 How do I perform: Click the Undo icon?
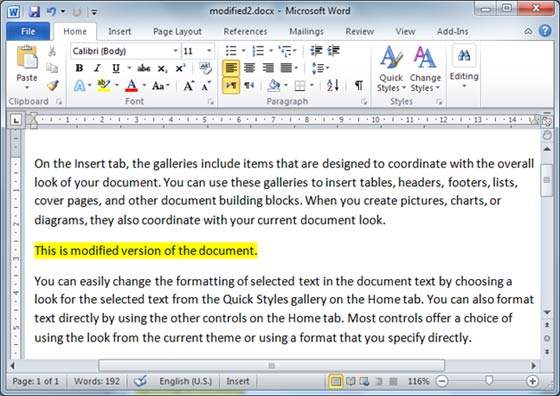point(51,11)
